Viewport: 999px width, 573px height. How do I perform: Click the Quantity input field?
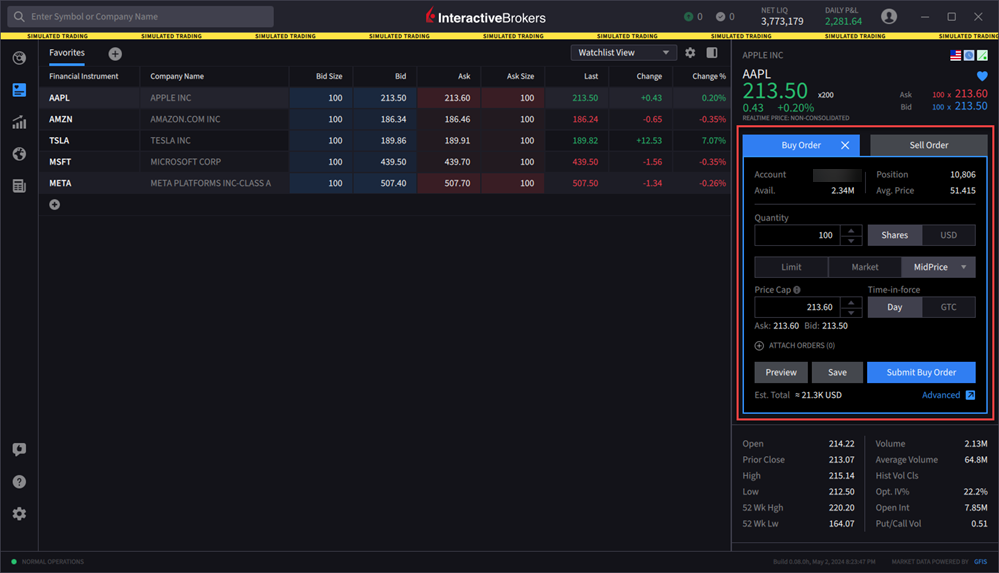[797, 235]
